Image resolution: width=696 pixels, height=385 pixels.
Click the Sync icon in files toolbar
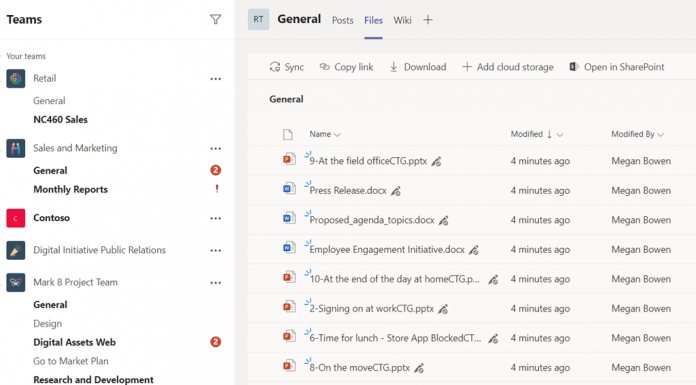pyautogui.click(x=275, y=67)
